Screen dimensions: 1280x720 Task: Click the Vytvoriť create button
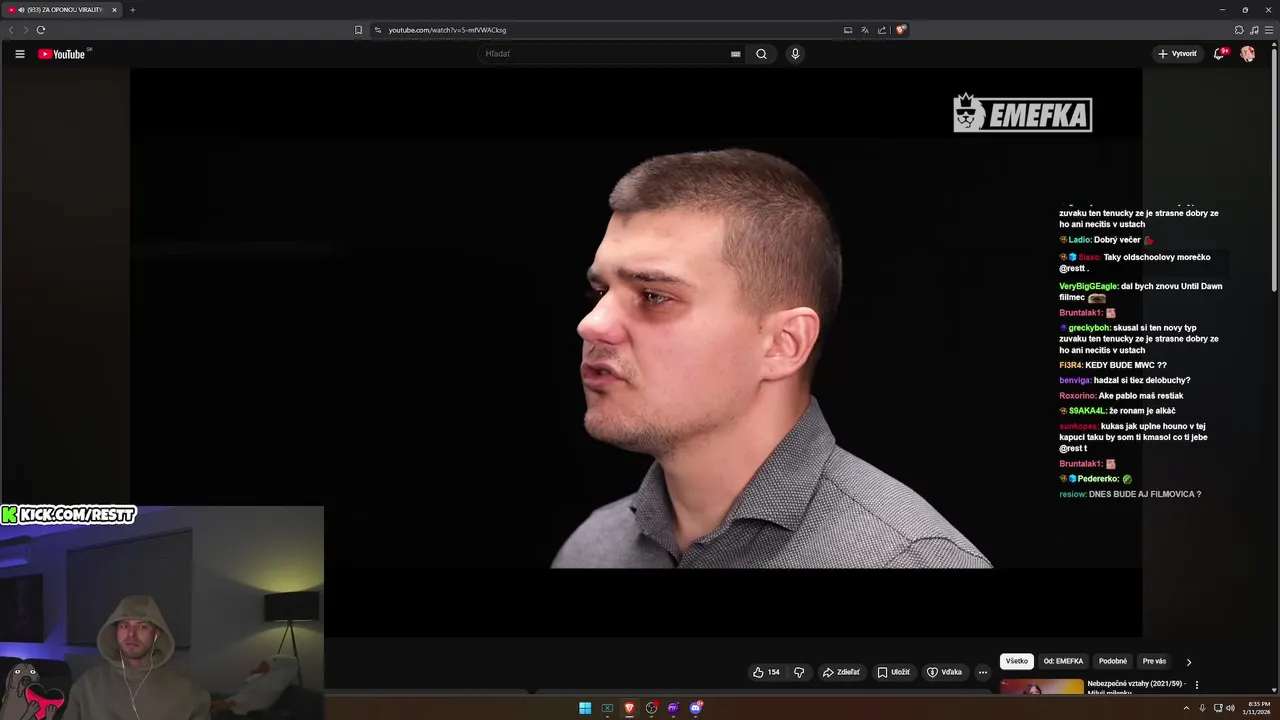point(1177,54)
